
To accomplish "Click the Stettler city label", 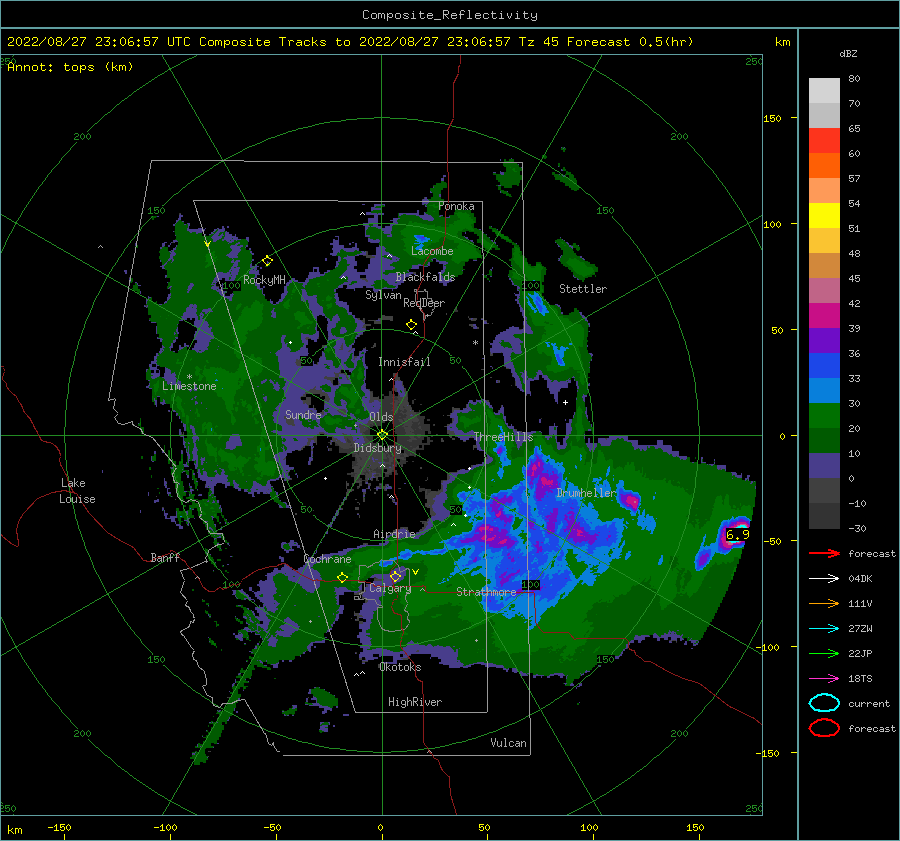I will (x=583, y=289).
